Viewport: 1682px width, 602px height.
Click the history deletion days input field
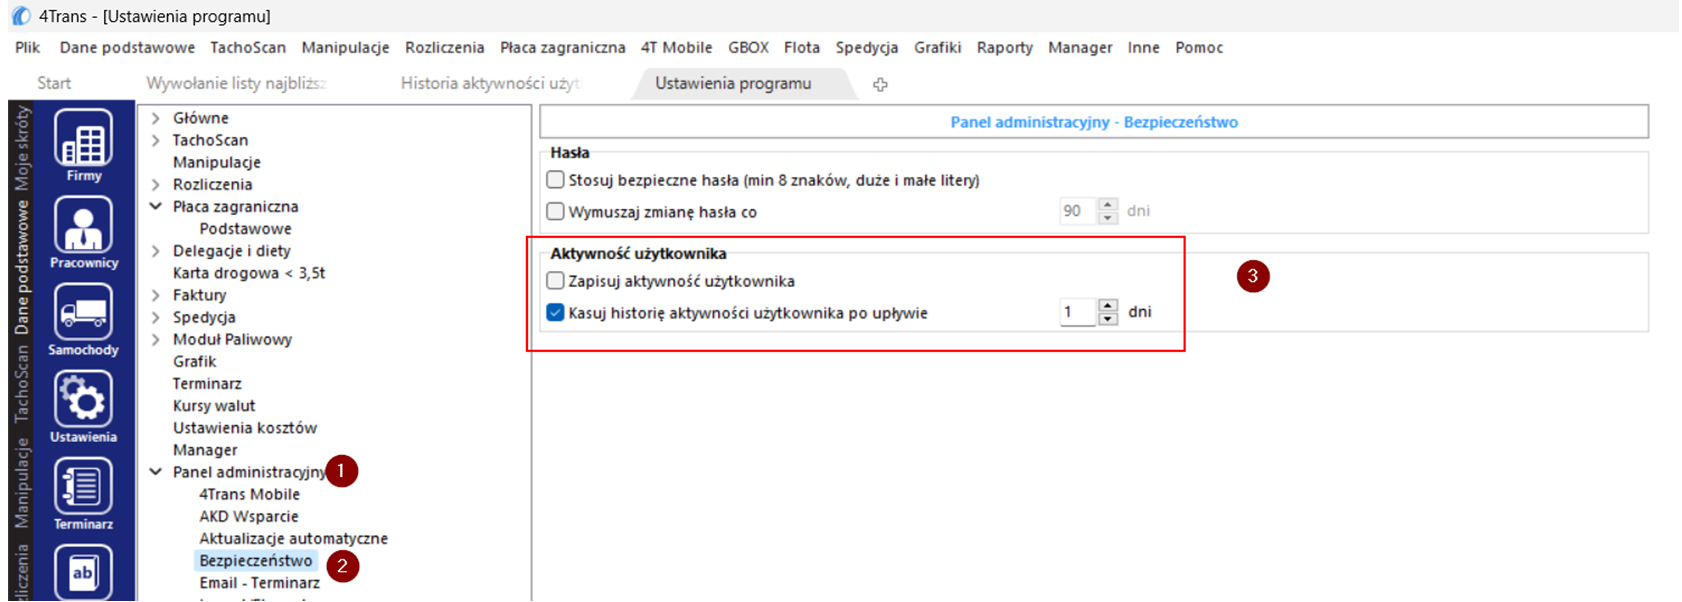1078,313
